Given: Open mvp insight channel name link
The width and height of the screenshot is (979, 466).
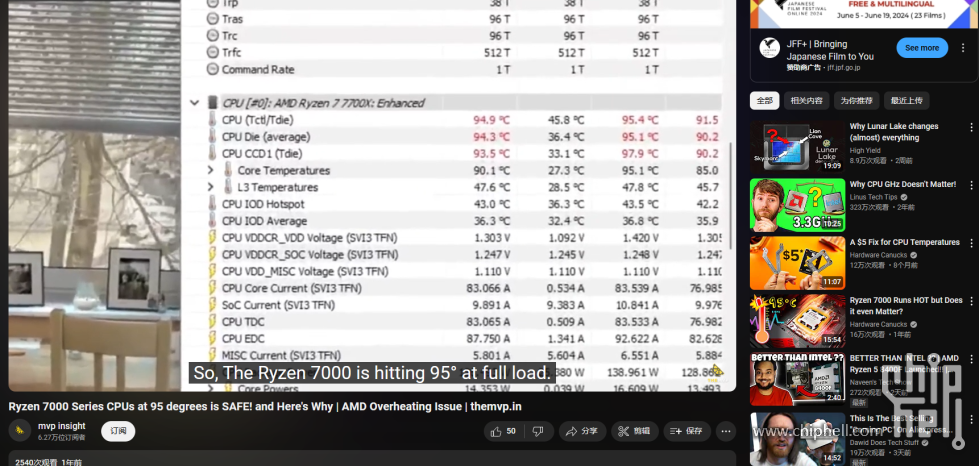Looking at the screenshot, I should coord(62,426).
